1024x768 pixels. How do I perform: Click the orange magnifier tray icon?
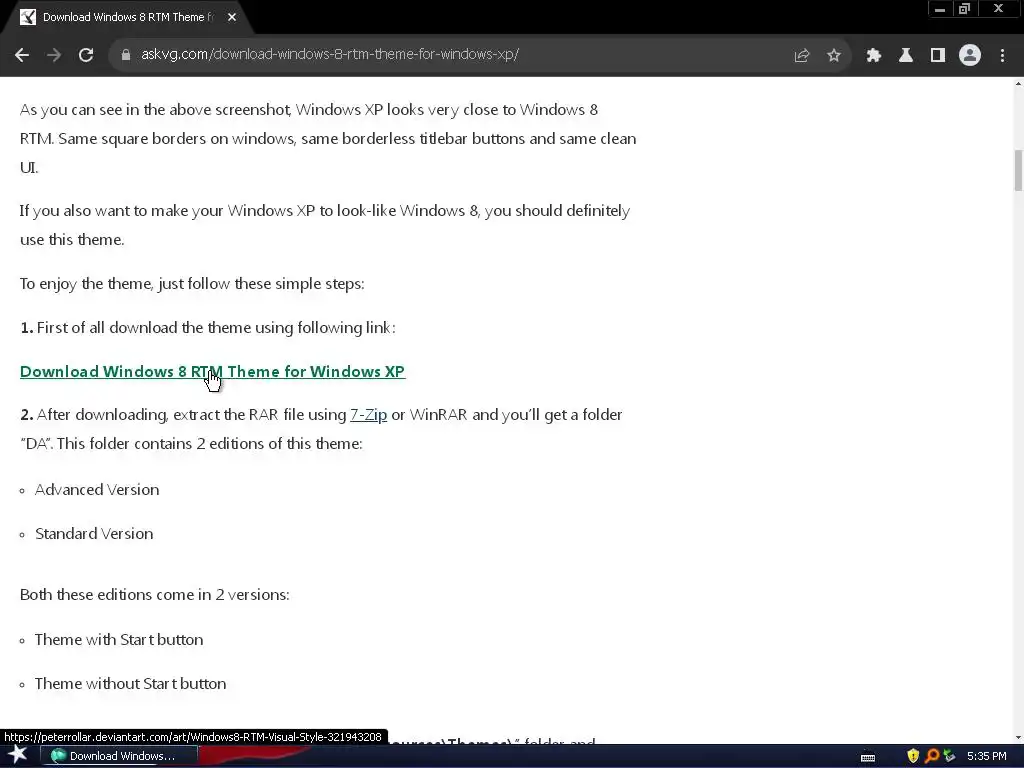(x=932, y=756)
